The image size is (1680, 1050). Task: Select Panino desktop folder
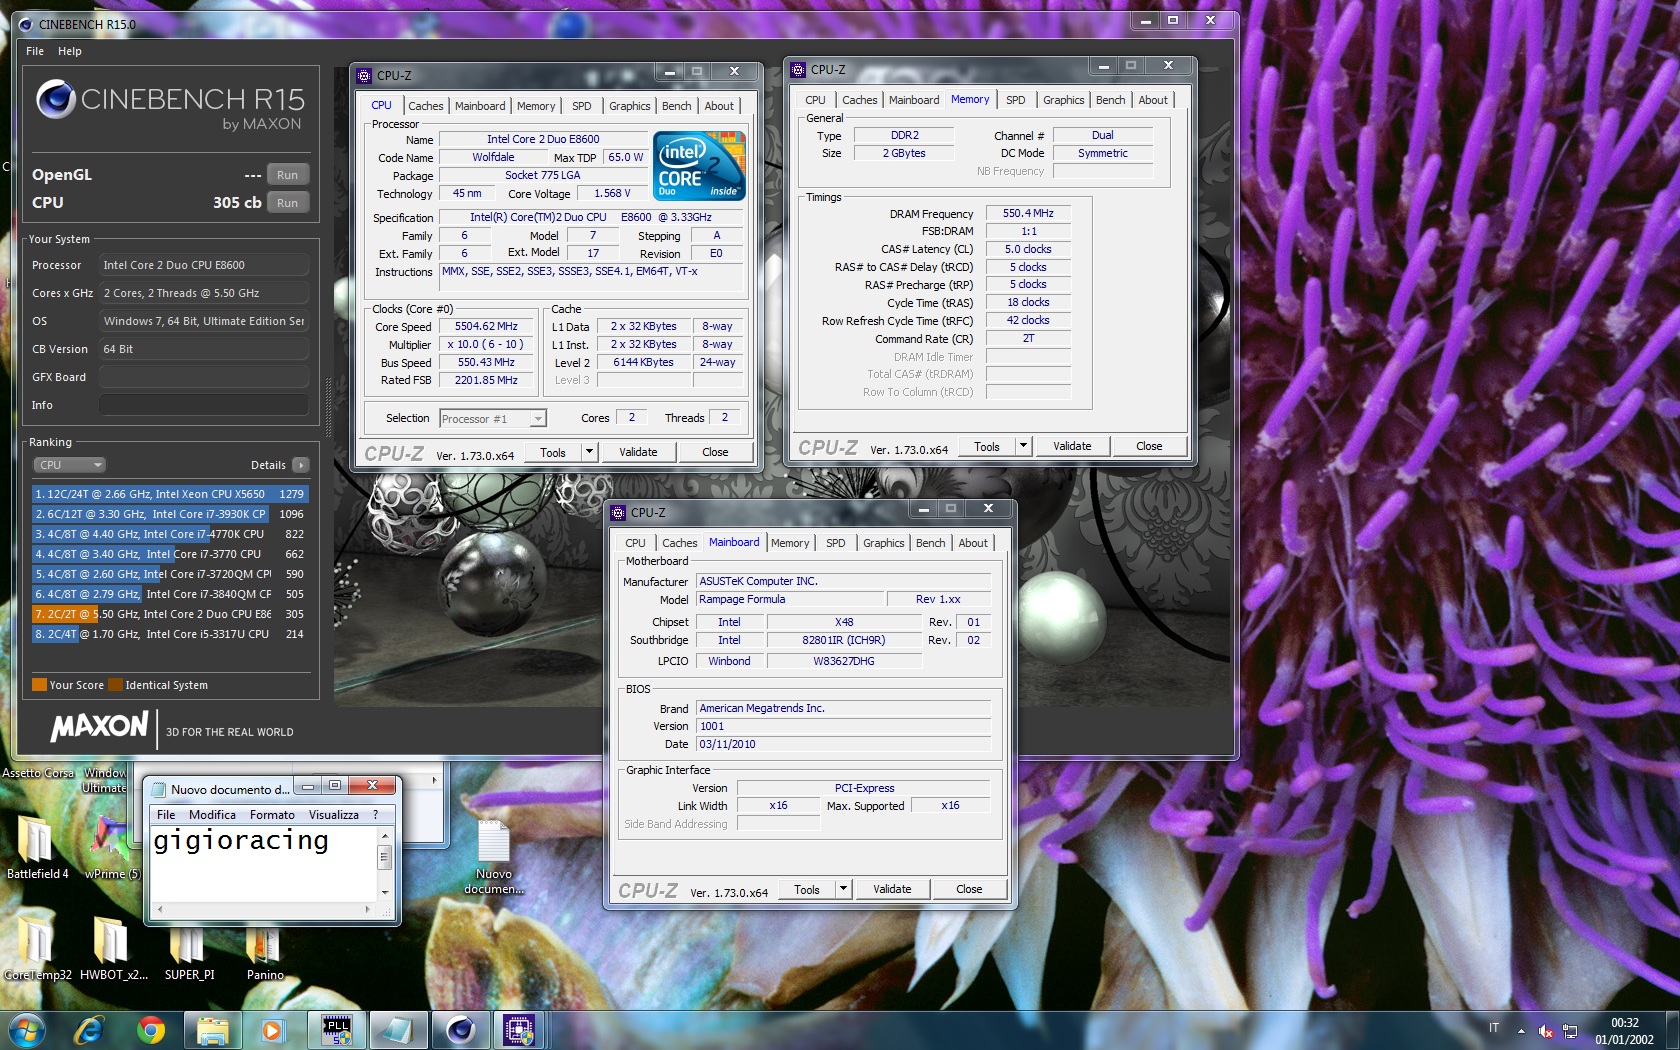point(264,948)
